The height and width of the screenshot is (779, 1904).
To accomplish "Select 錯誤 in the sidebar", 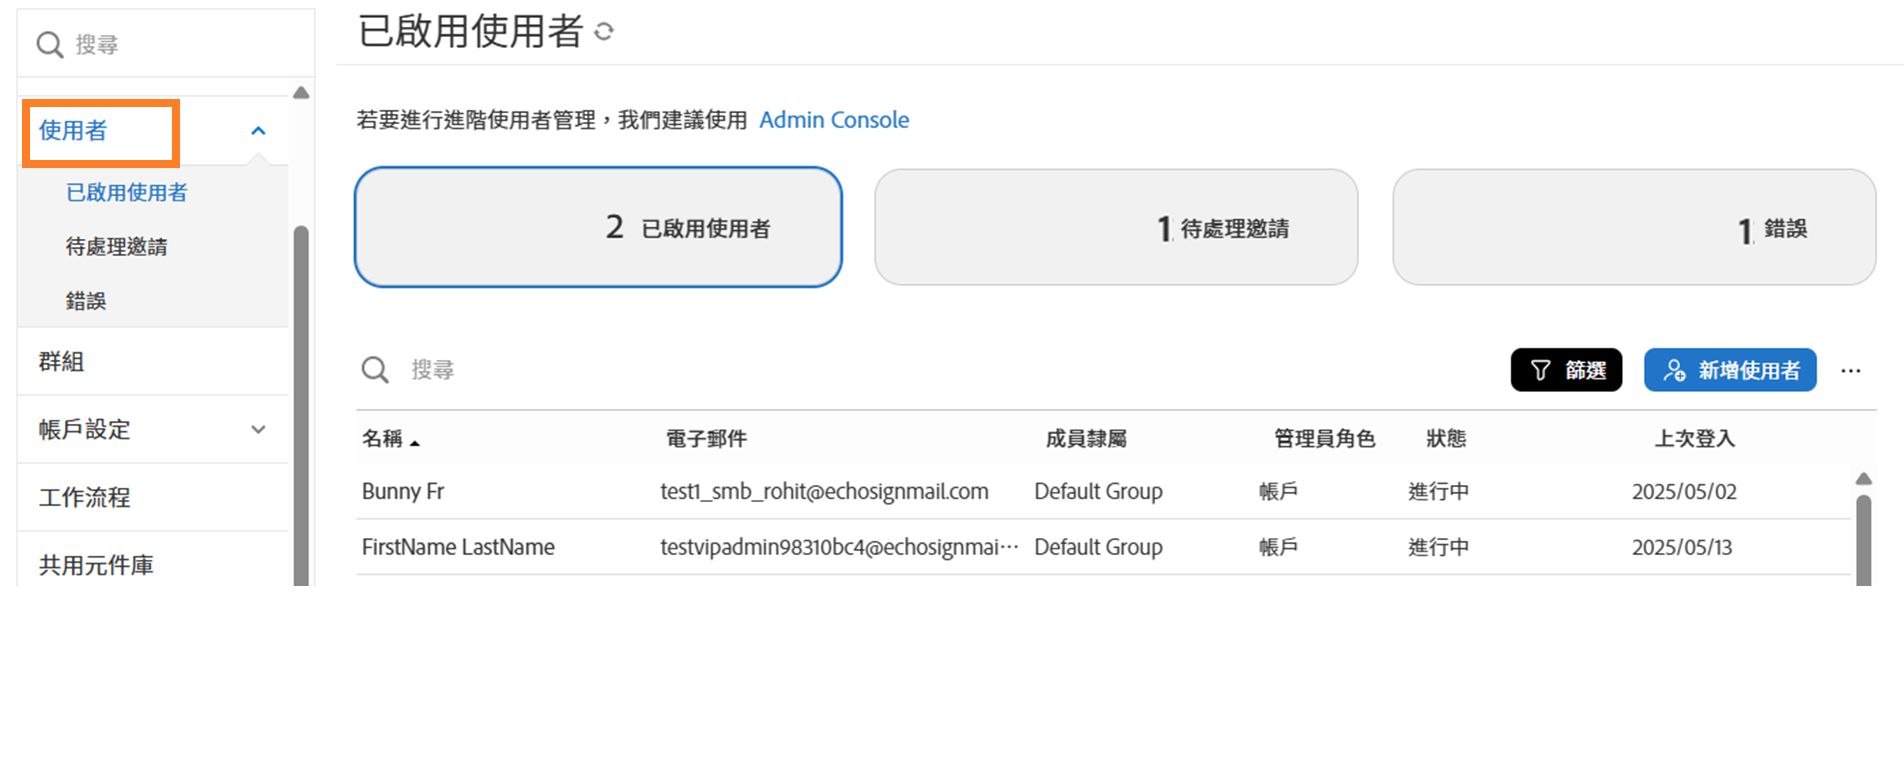I will pyautogui.click(x=86, y=301).
